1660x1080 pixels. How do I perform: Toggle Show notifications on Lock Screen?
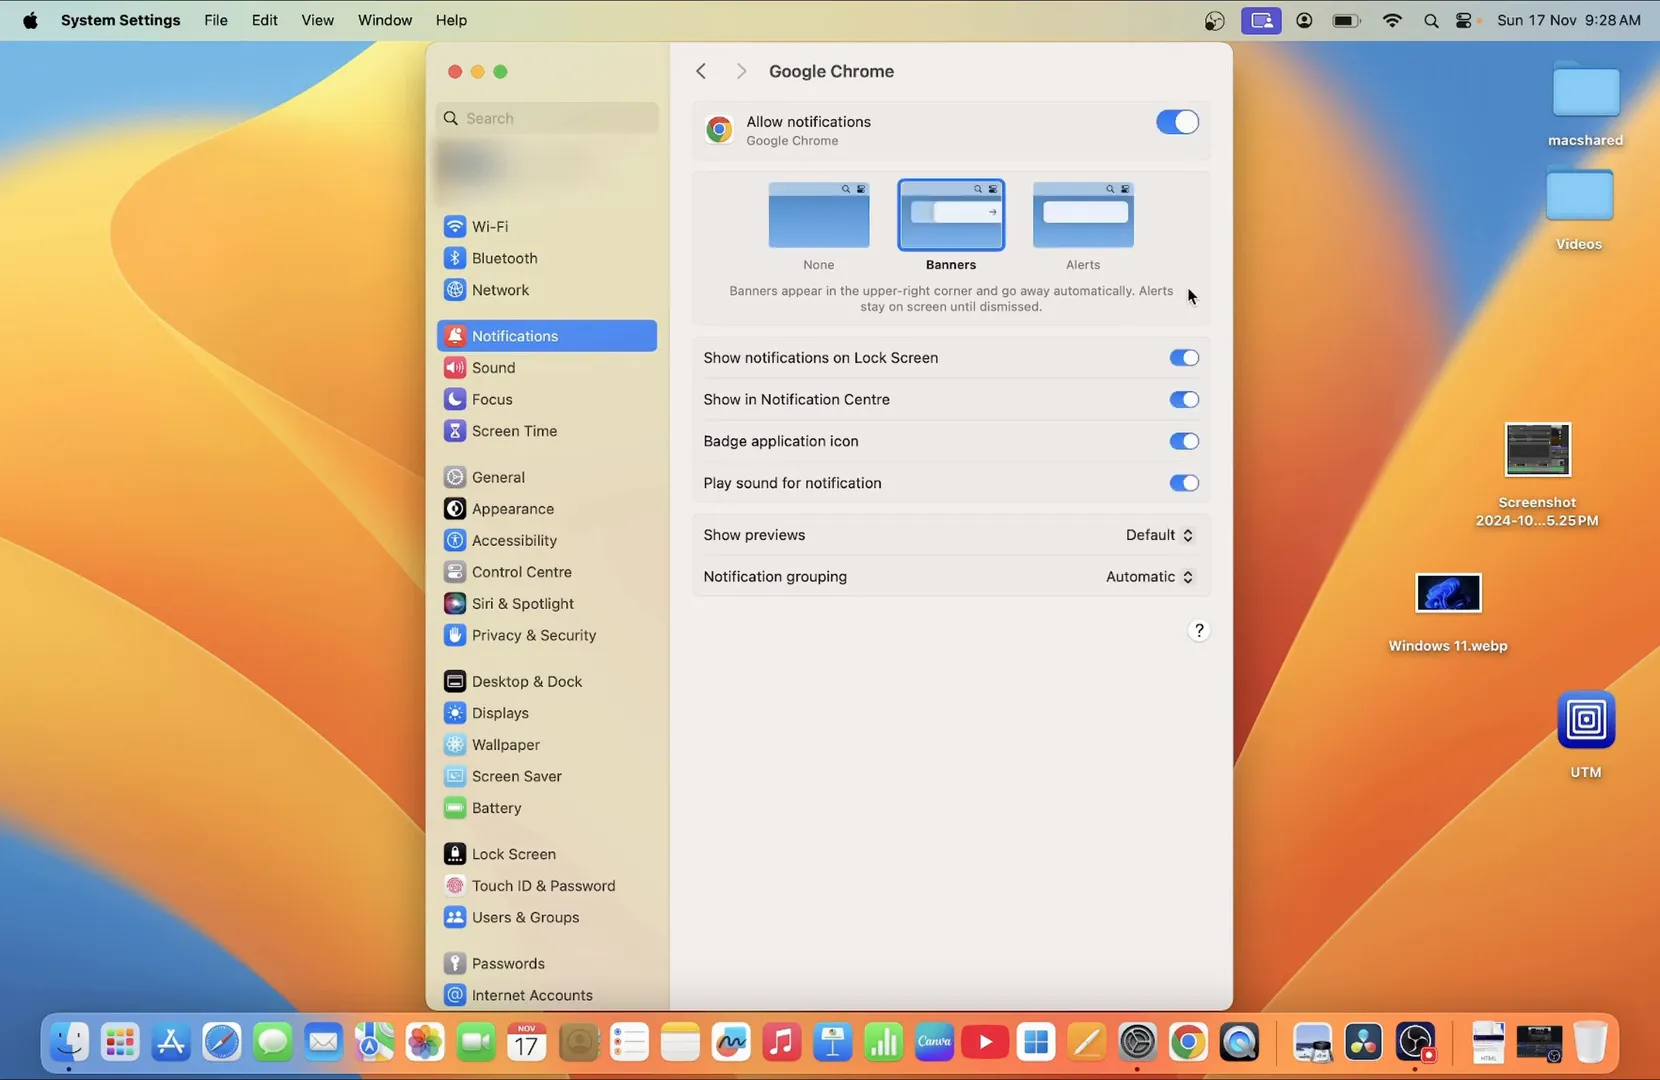click(x=1184, y=358)
